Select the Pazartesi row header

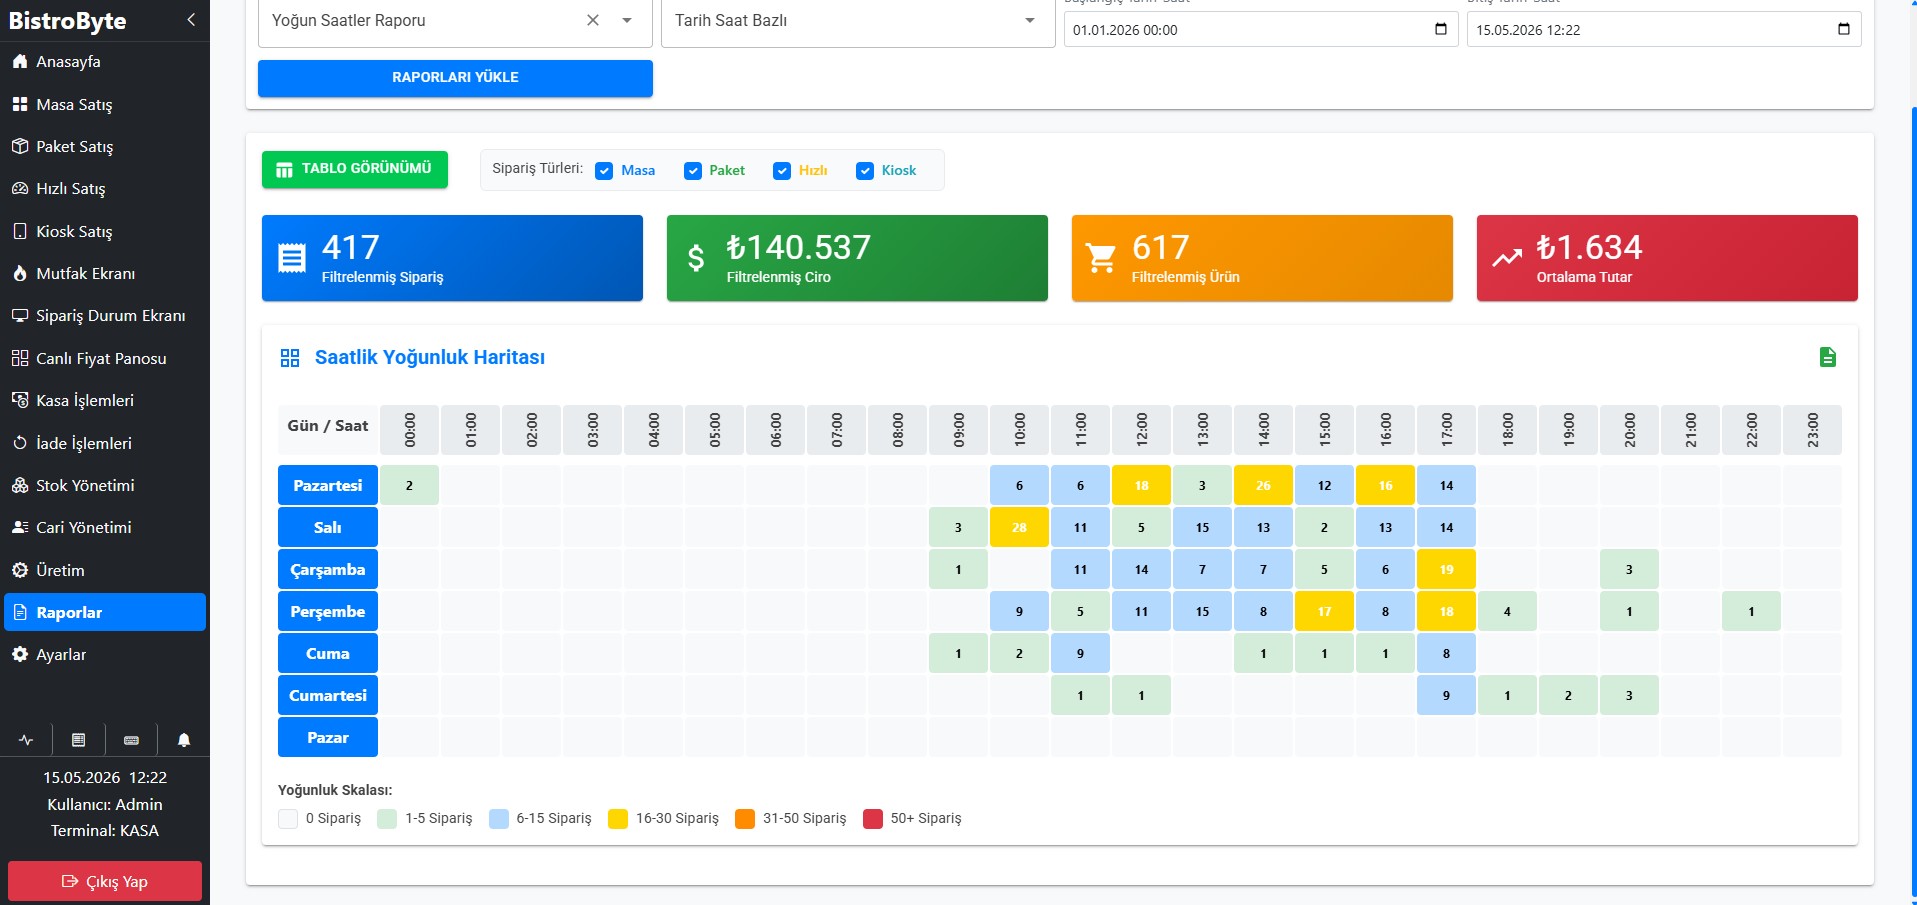(x=328, y=485)
